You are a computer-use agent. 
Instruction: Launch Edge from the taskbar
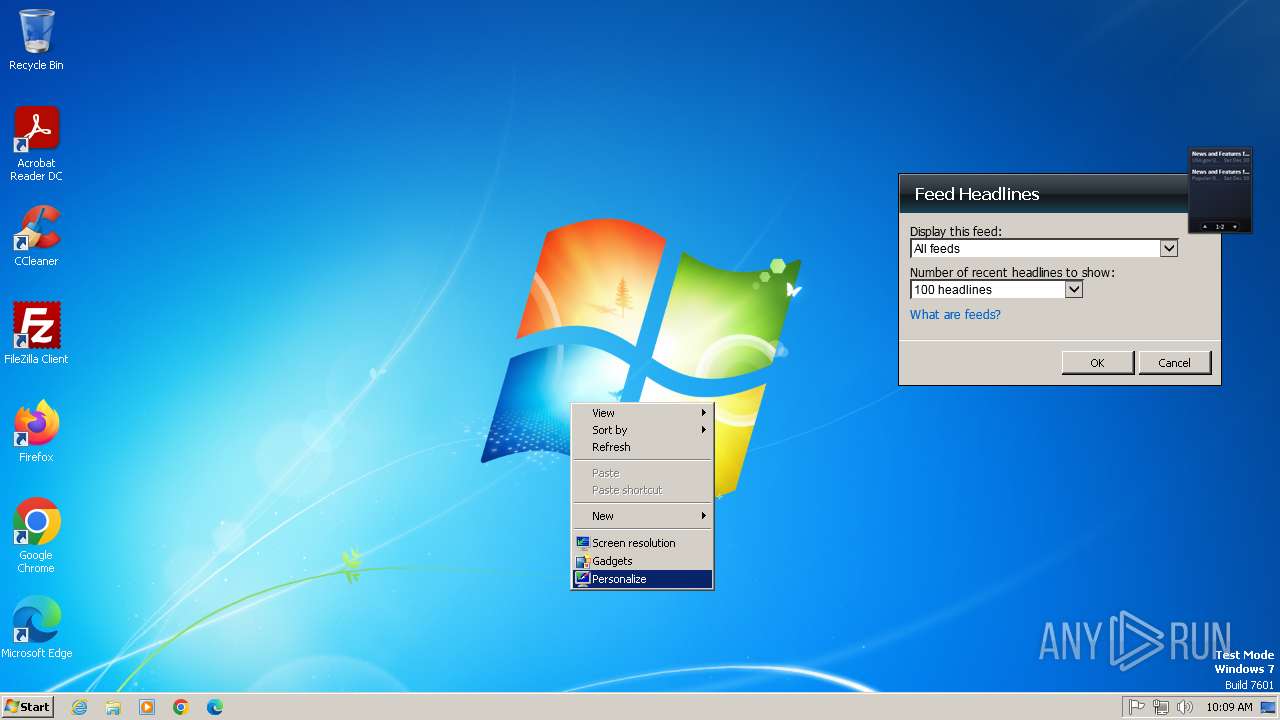[215, 707]
